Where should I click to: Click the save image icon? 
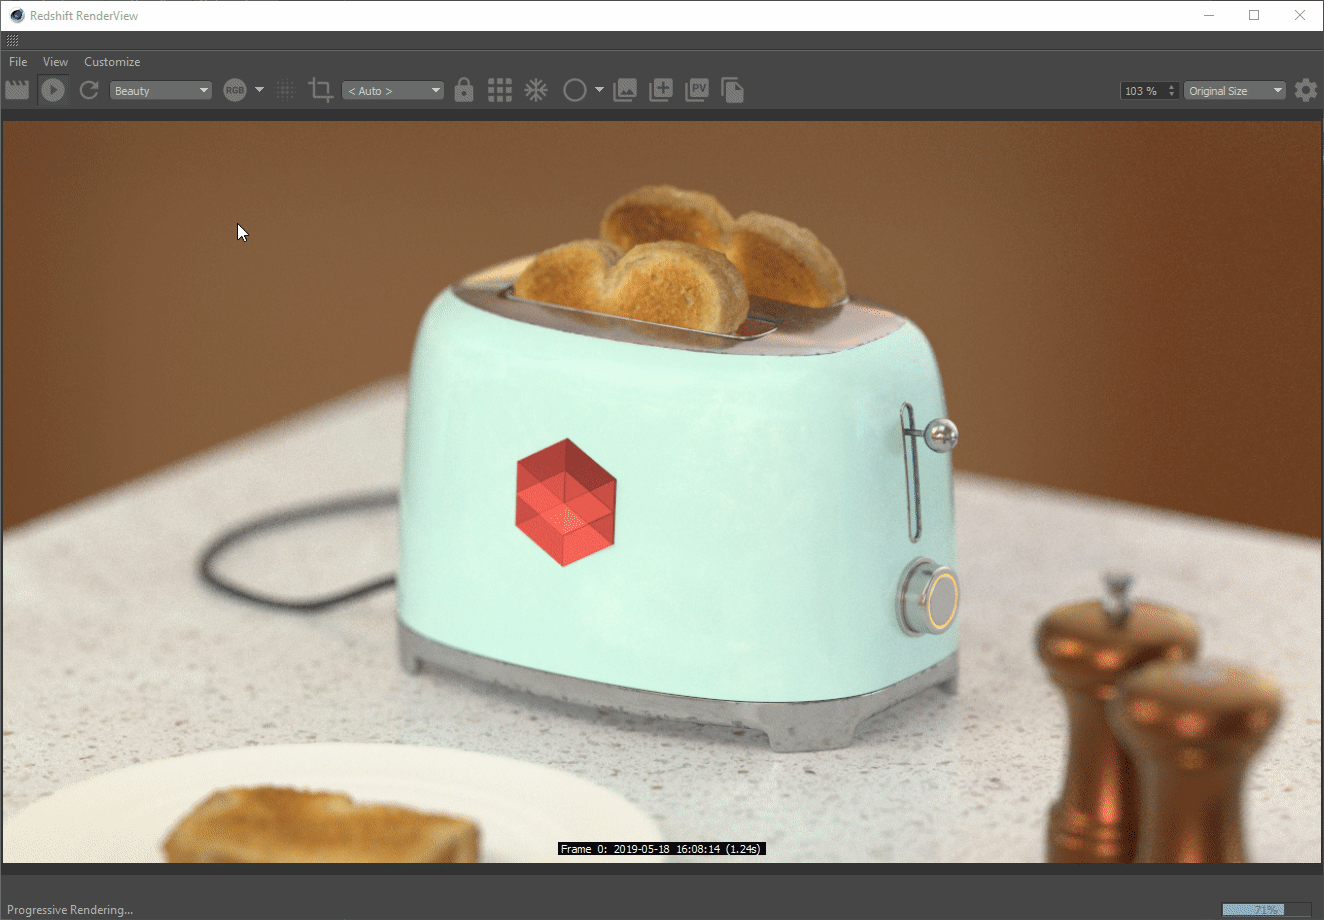point(625,90)
